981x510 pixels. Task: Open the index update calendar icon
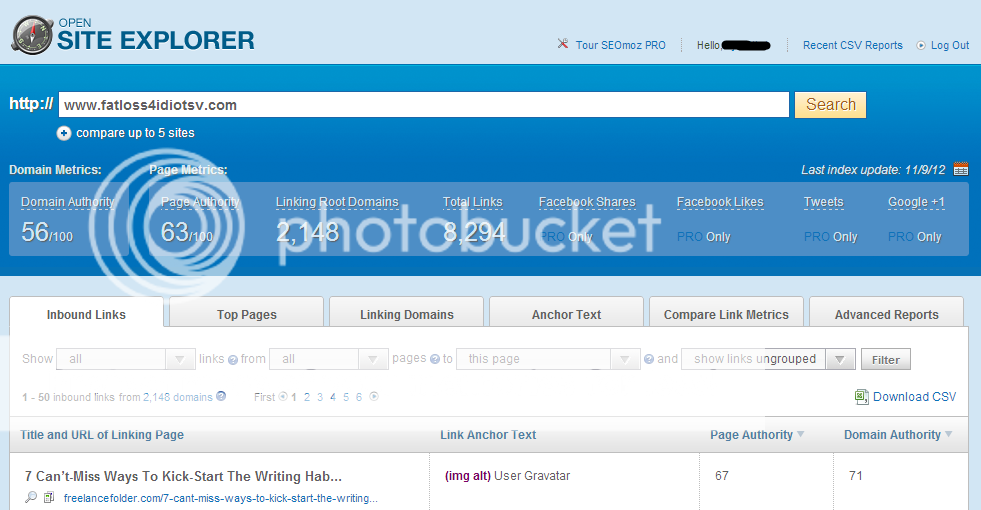(x=961, y=169)
